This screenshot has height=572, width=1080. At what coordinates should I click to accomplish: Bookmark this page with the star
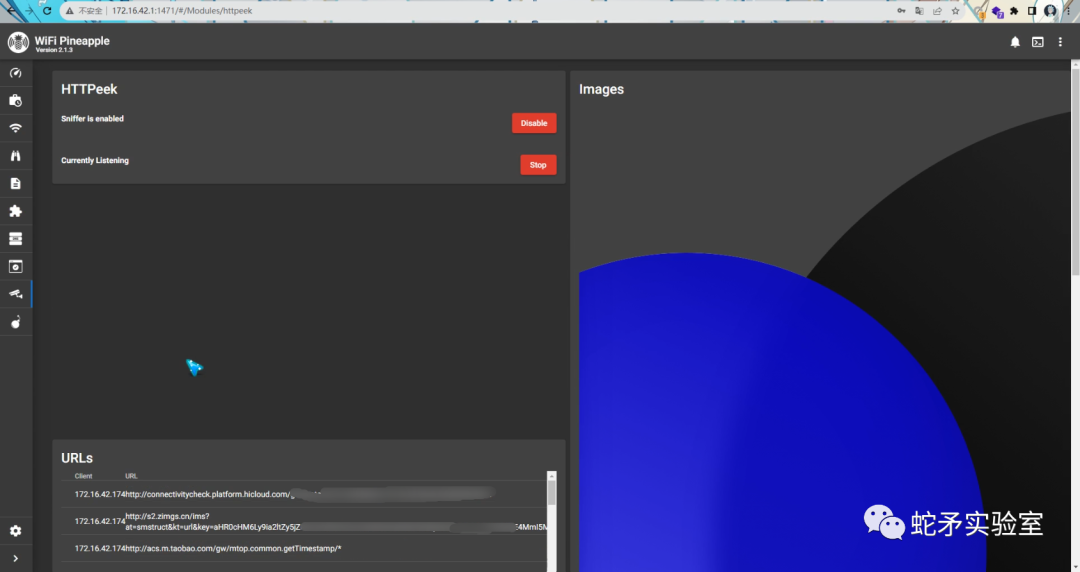955,11
